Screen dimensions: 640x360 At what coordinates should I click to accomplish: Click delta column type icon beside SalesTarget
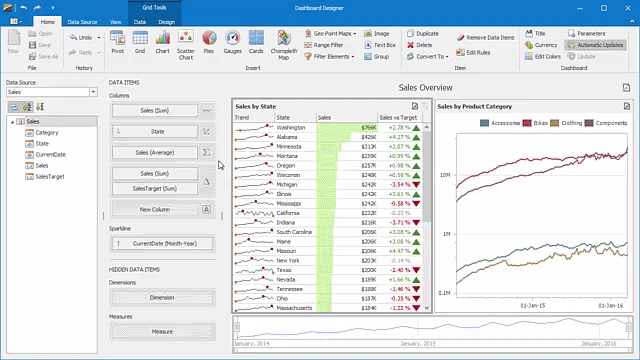pyautogui.click(x=207, y=181)
